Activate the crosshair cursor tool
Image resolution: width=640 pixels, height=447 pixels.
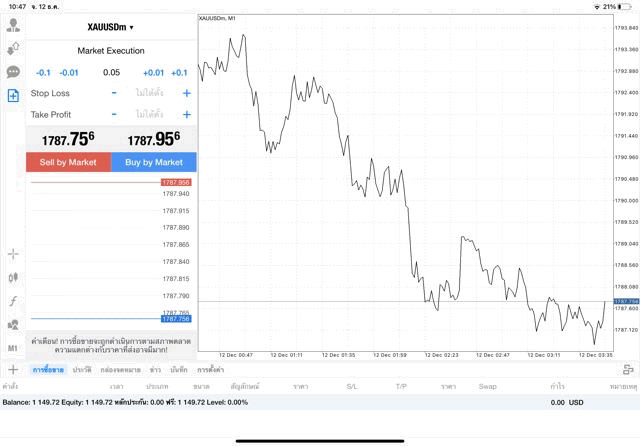coord(13,254)
